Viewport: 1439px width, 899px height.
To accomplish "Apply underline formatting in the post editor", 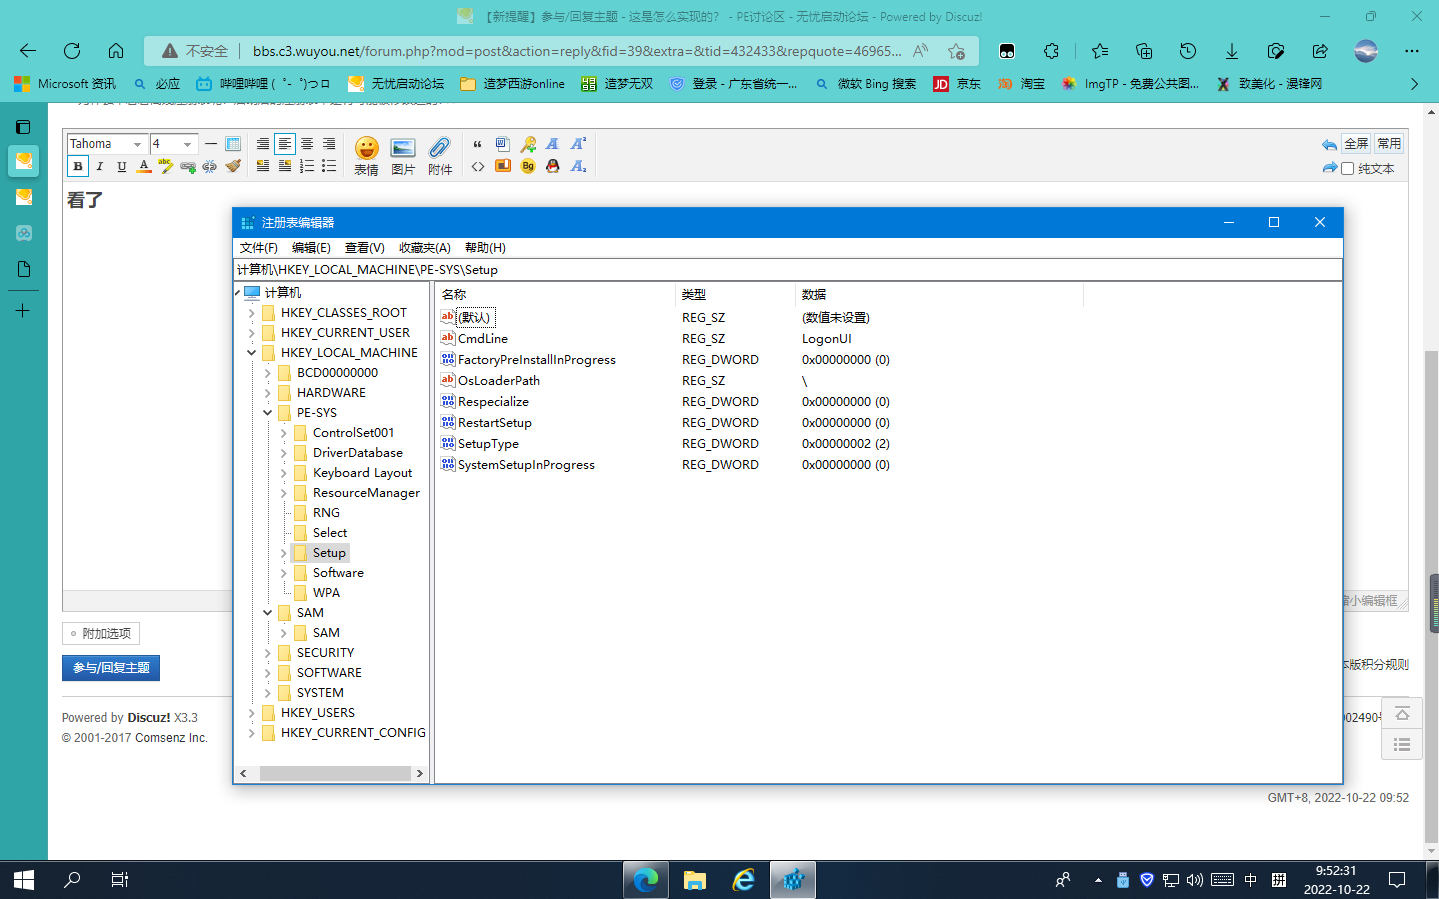I will click(122, 166).
